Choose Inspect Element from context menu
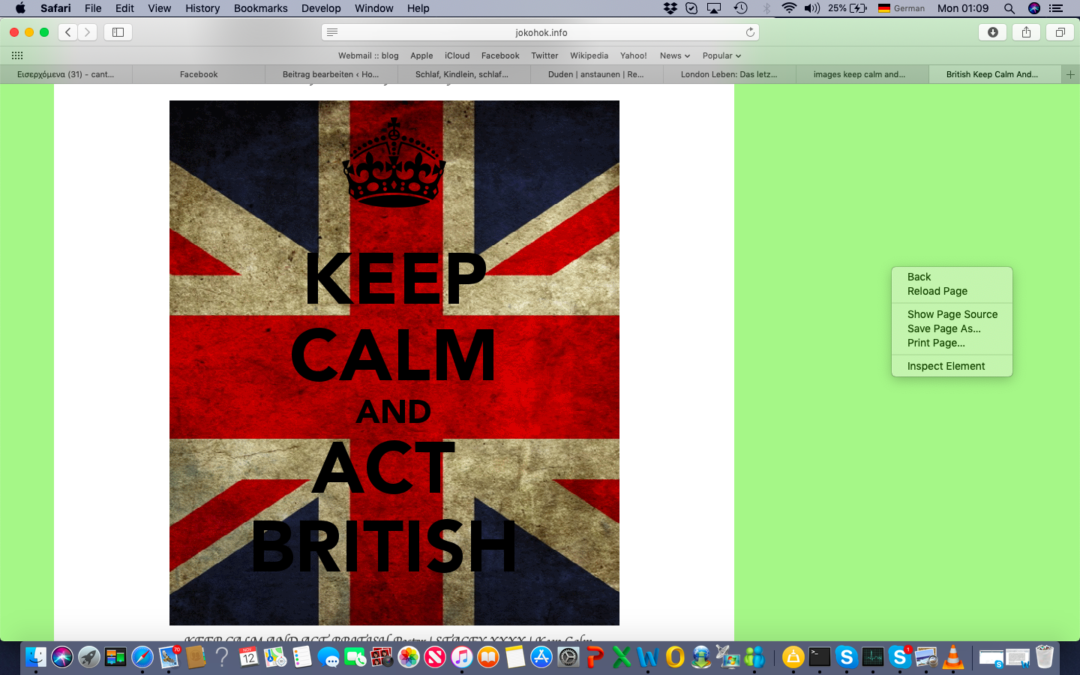Screen dimensions: 1080x675 pyautogui.click(x=952, y=366)
